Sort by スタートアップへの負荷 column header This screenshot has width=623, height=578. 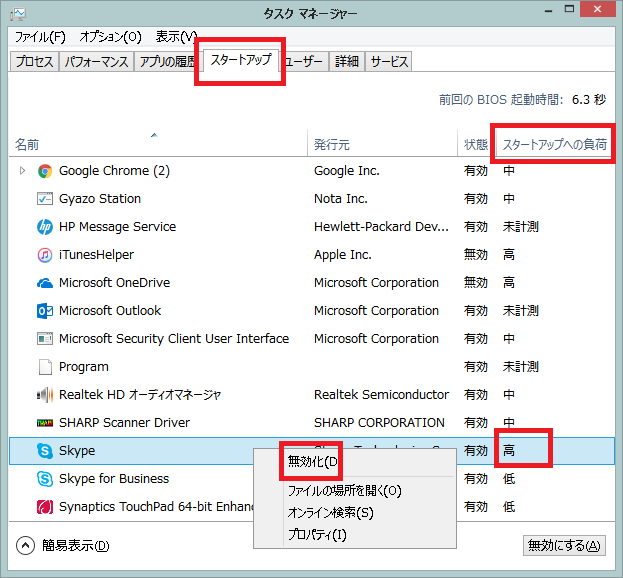555,144
